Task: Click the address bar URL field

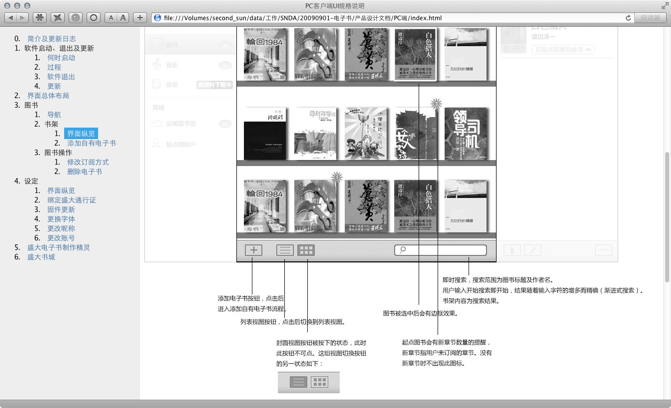Action: click(x=392, y=18)
